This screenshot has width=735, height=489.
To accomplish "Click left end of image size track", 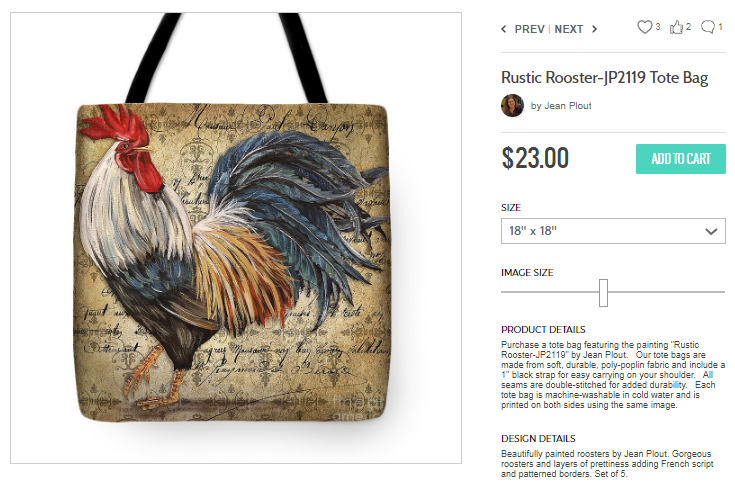I will (504, 292).
